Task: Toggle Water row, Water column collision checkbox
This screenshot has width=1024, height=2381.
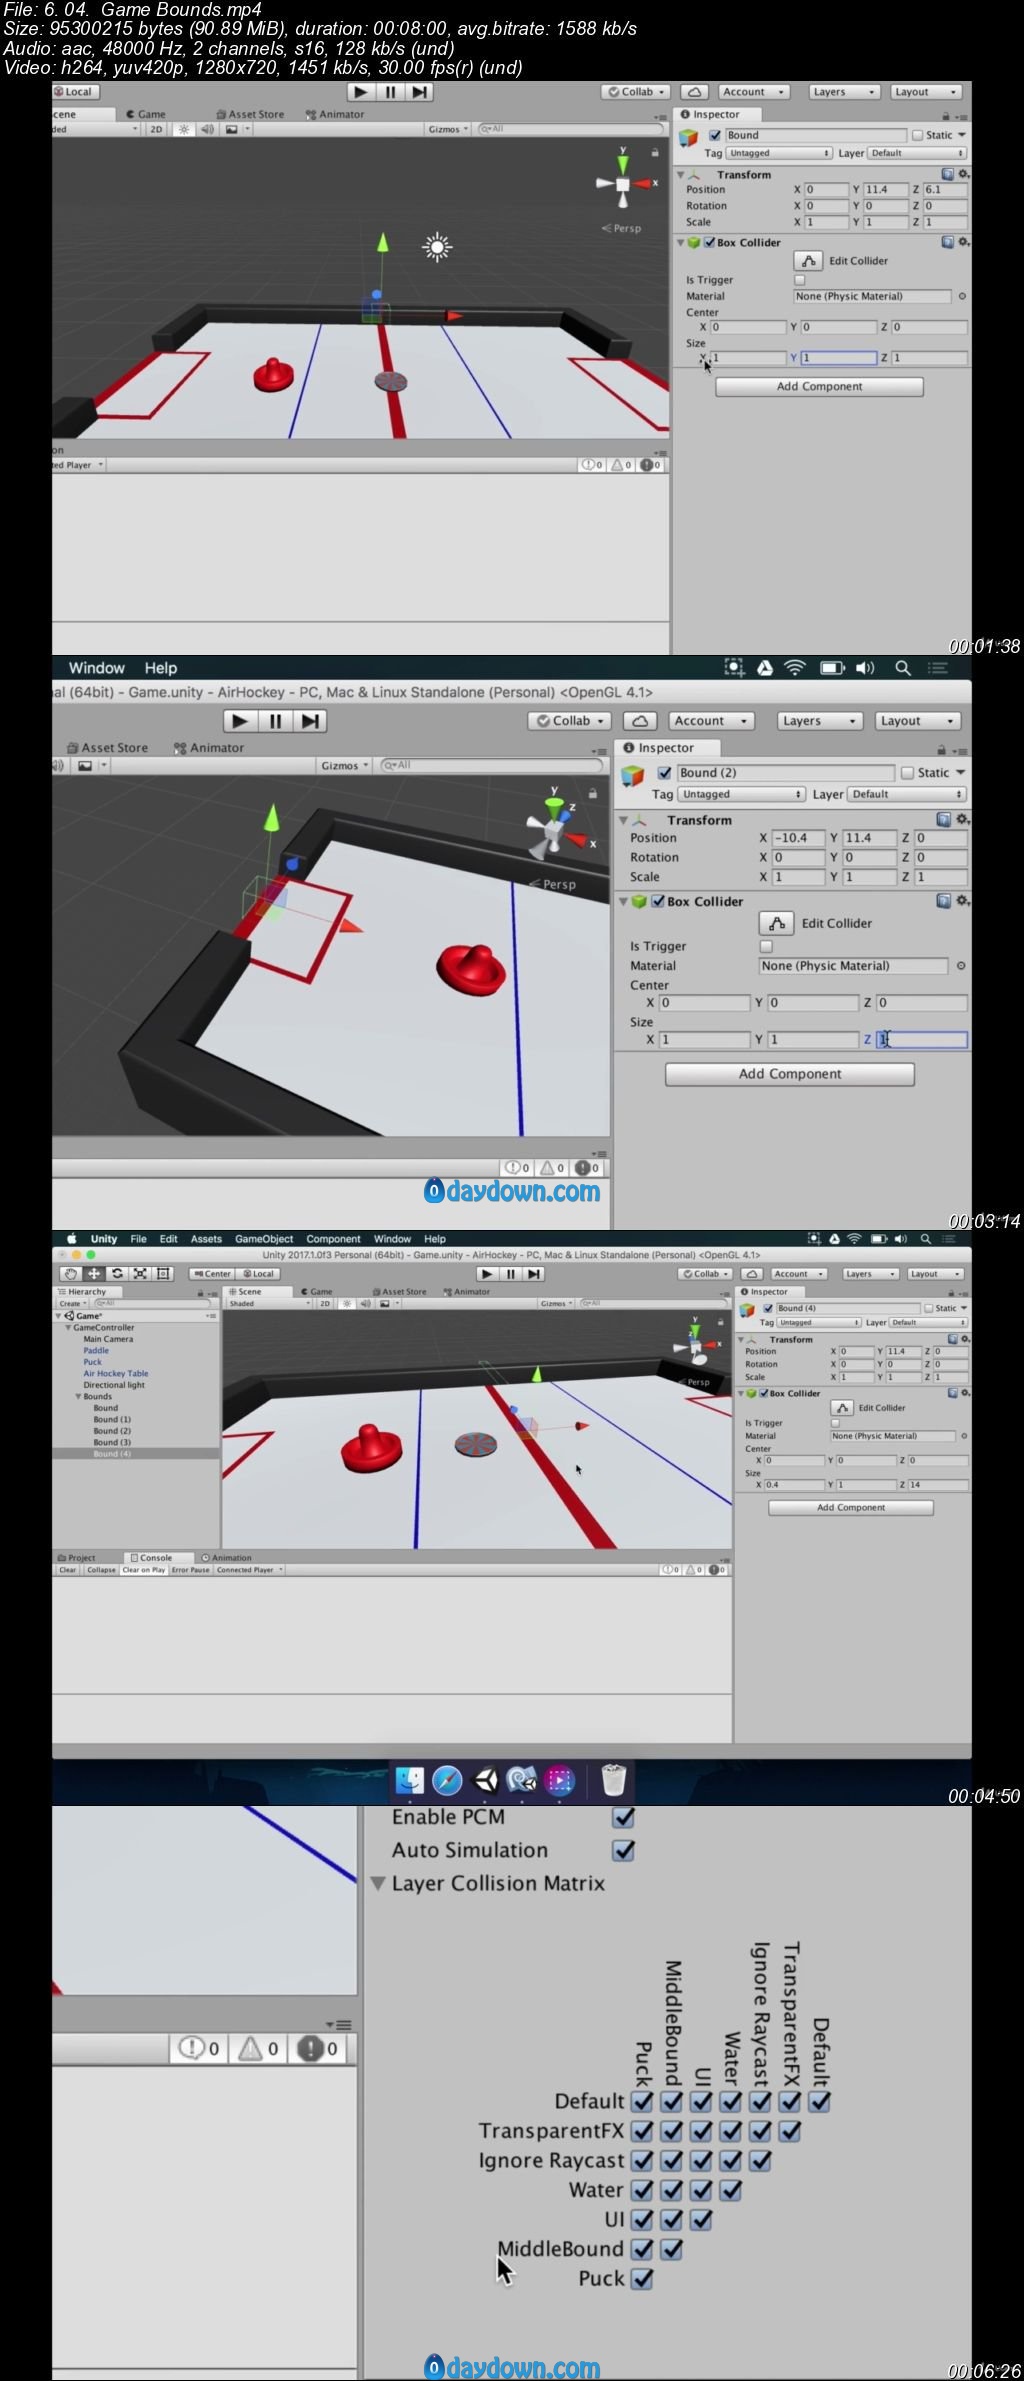Action: coord(731,2190)
